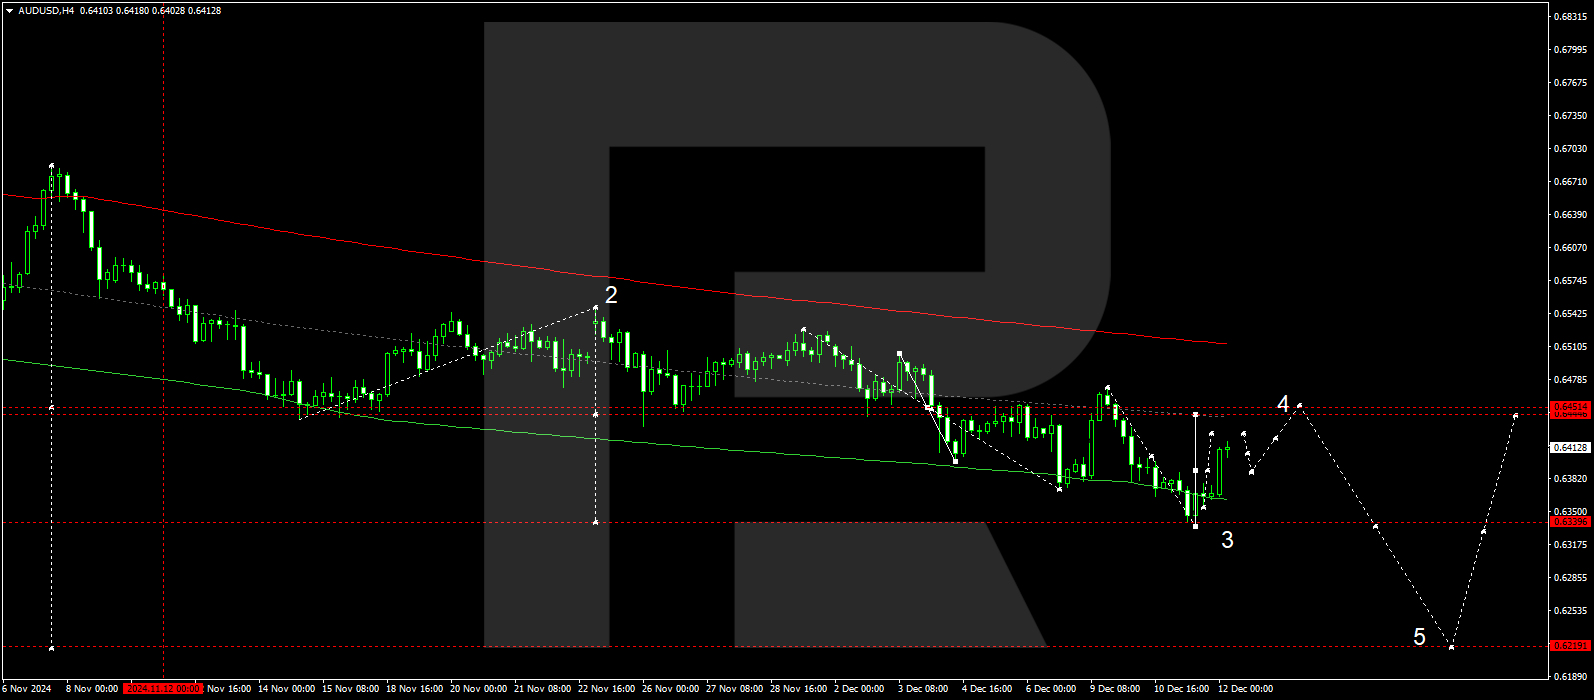Screen dimensions: 1594x700
Task: Click the red 0.62191 price level tag
Action: (1569, 646)
